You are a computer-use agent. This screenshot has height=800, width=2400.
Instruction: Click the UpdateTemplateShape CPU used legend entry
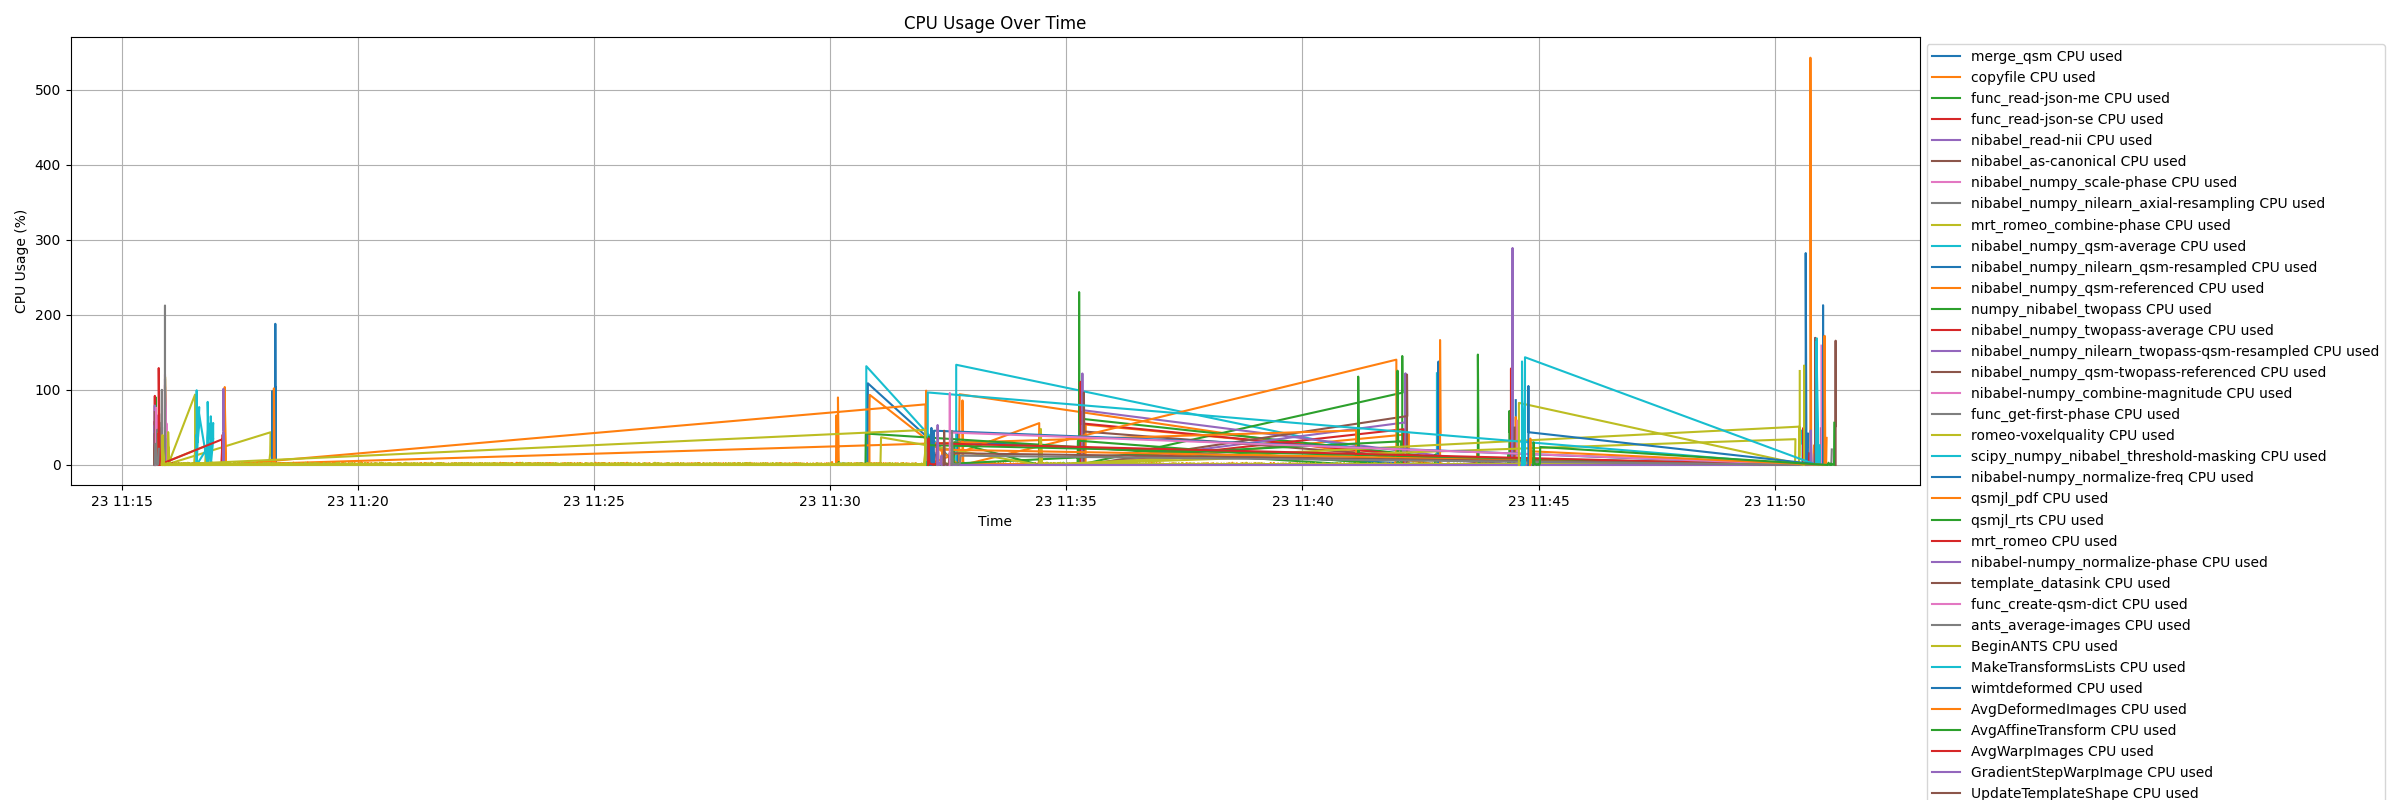(2064, 793)
